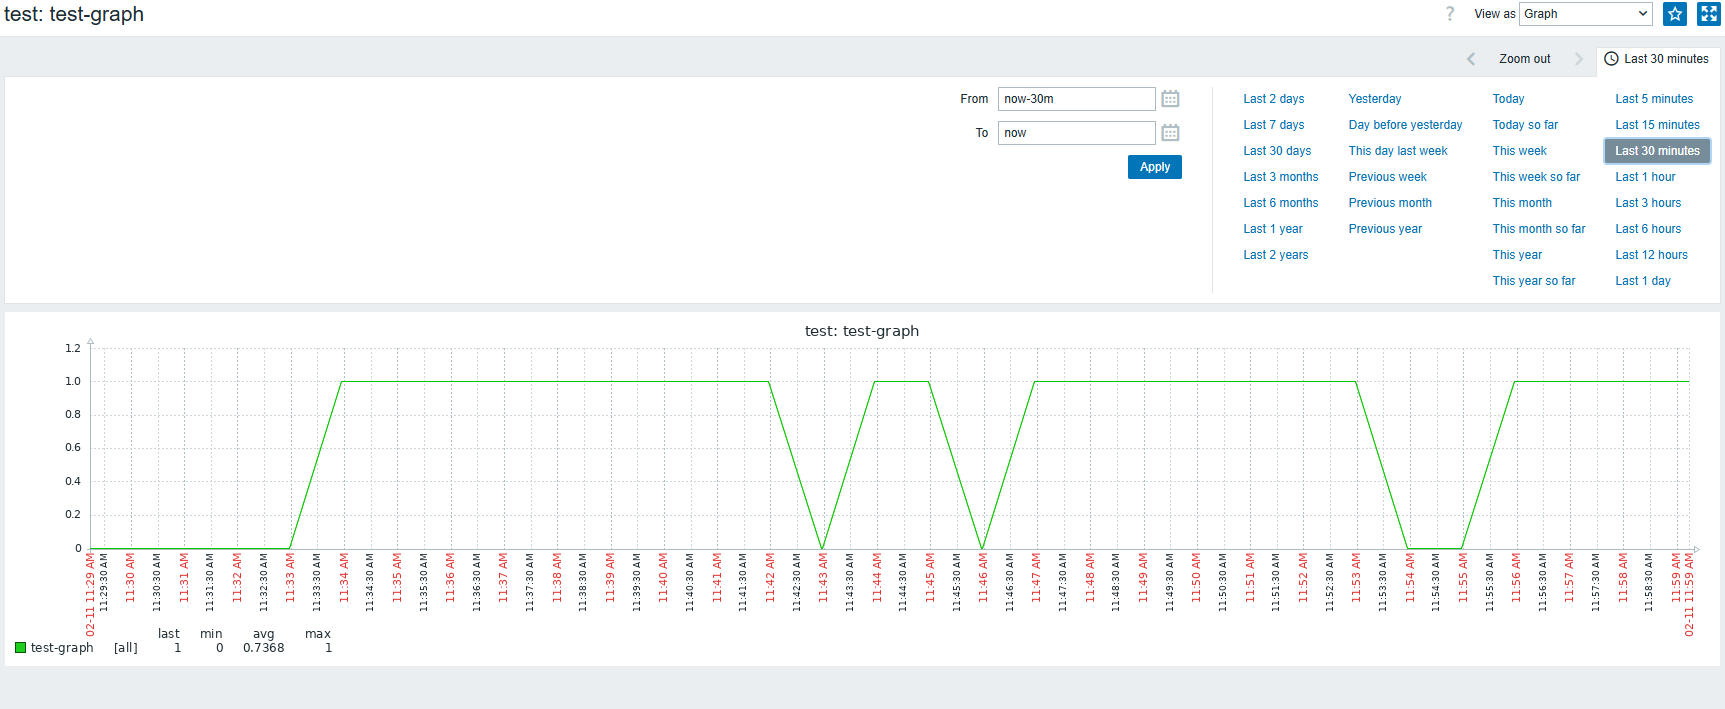Choose Last 7 days range
This screenshot has height=709, width=1725.
click(1273, 125)
